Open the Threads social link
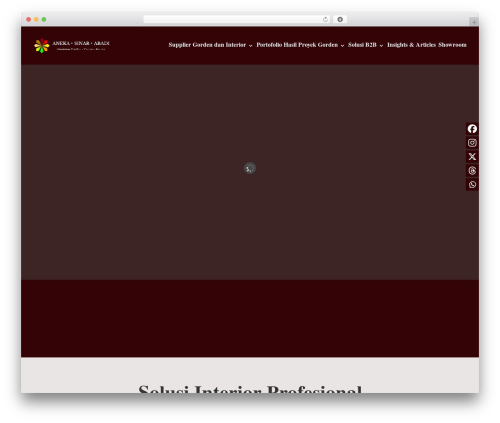 coord(472,171)
